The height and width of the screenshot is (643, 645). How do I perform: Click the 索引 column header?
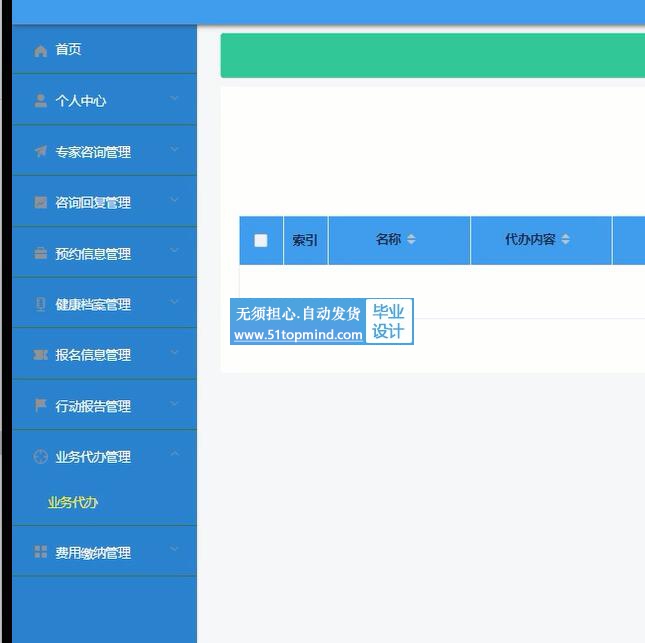point(305,240)
